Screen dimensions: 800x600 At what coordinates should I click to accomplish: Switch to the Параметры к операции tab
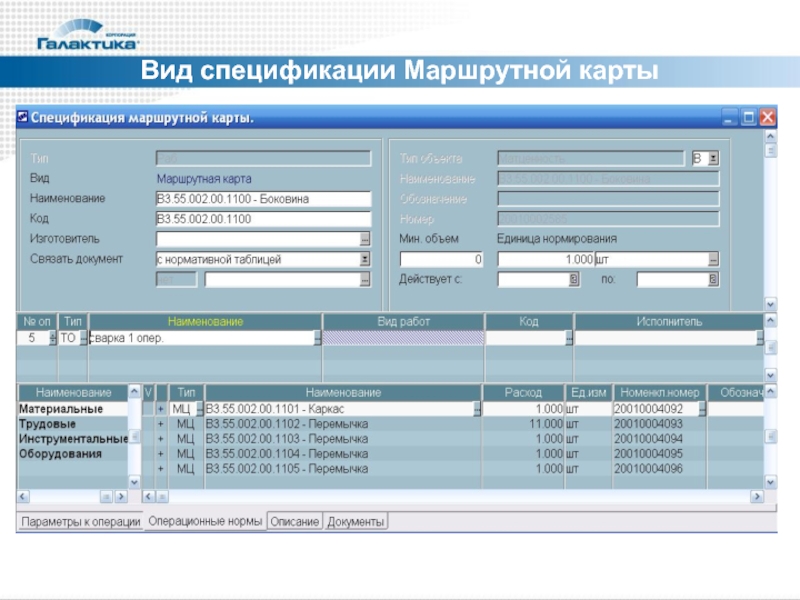(x=81, y=522)
